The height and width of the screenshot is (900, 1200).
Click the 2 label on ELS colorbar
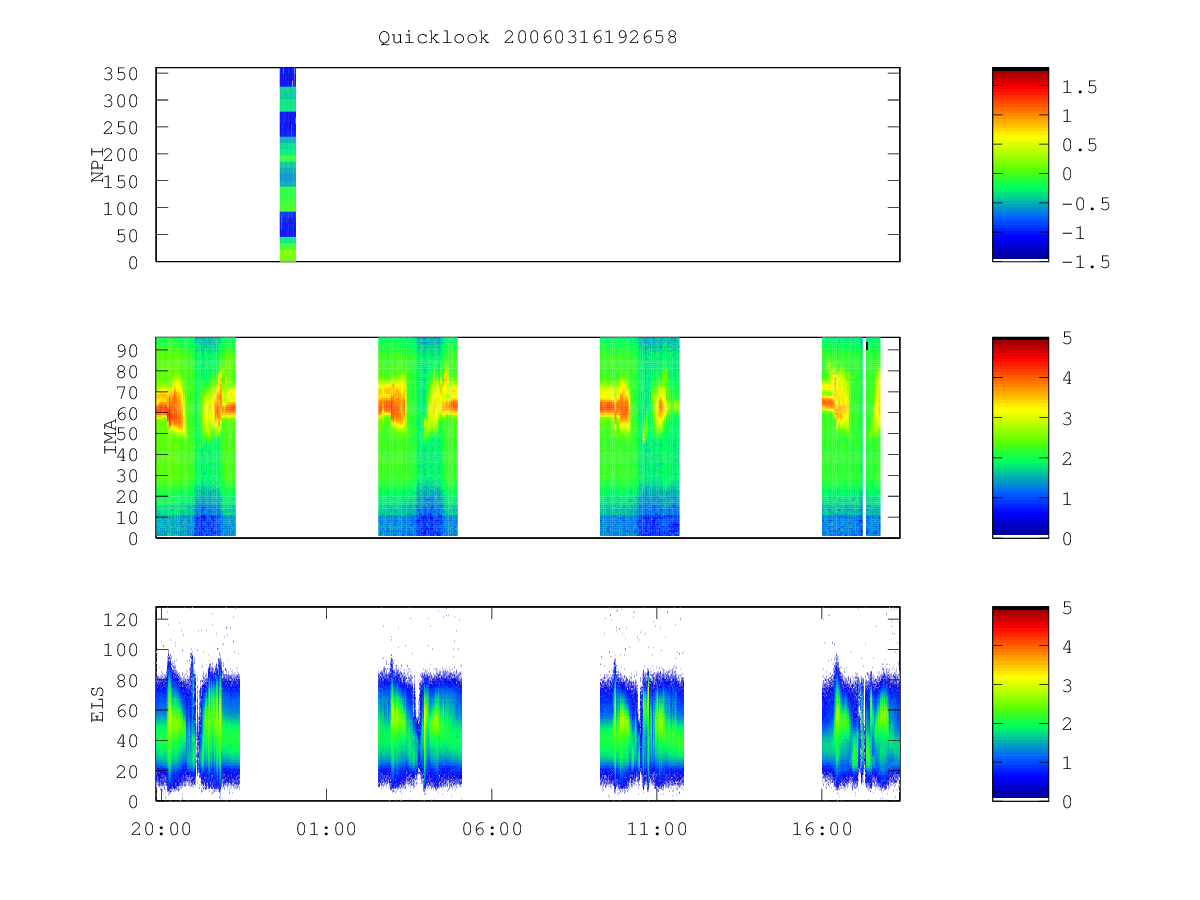(1067, 724)
